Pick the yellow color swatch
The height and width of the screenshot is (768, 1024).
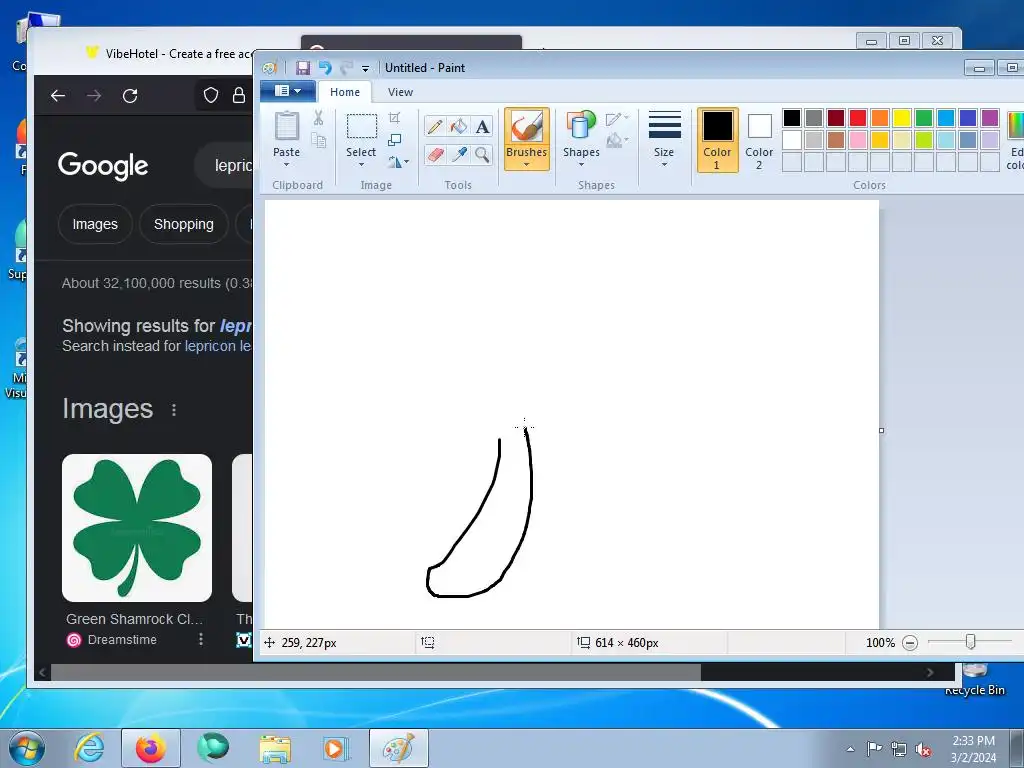[x=902, y=118]
